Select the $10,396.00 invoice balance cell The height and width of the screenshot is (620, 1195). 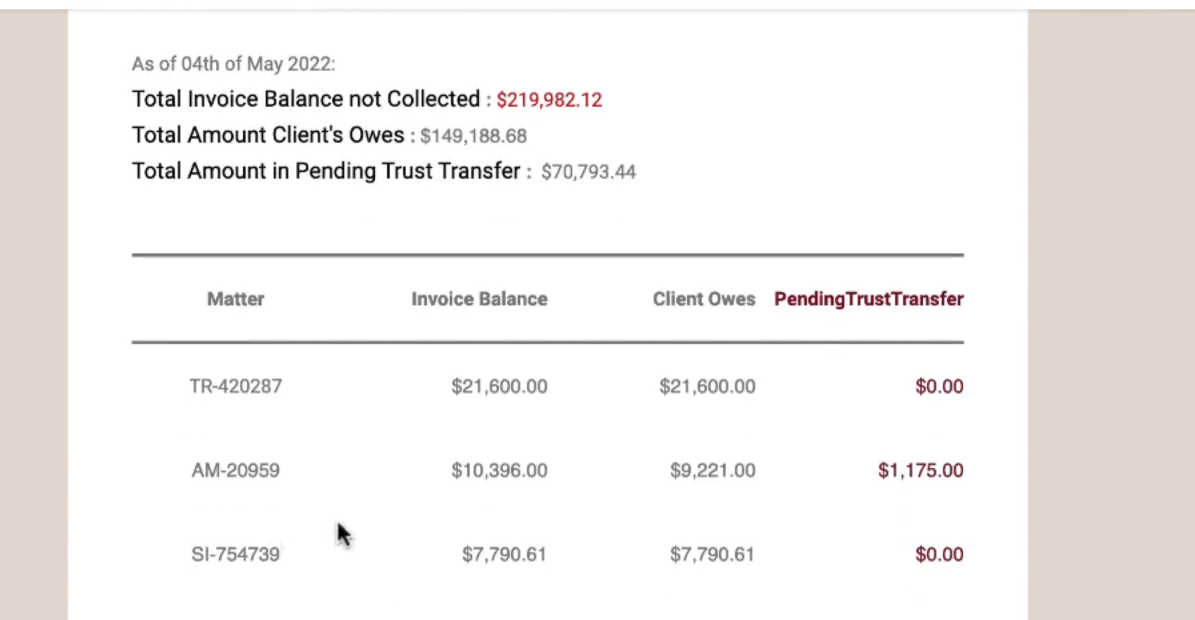coord(499,470)
